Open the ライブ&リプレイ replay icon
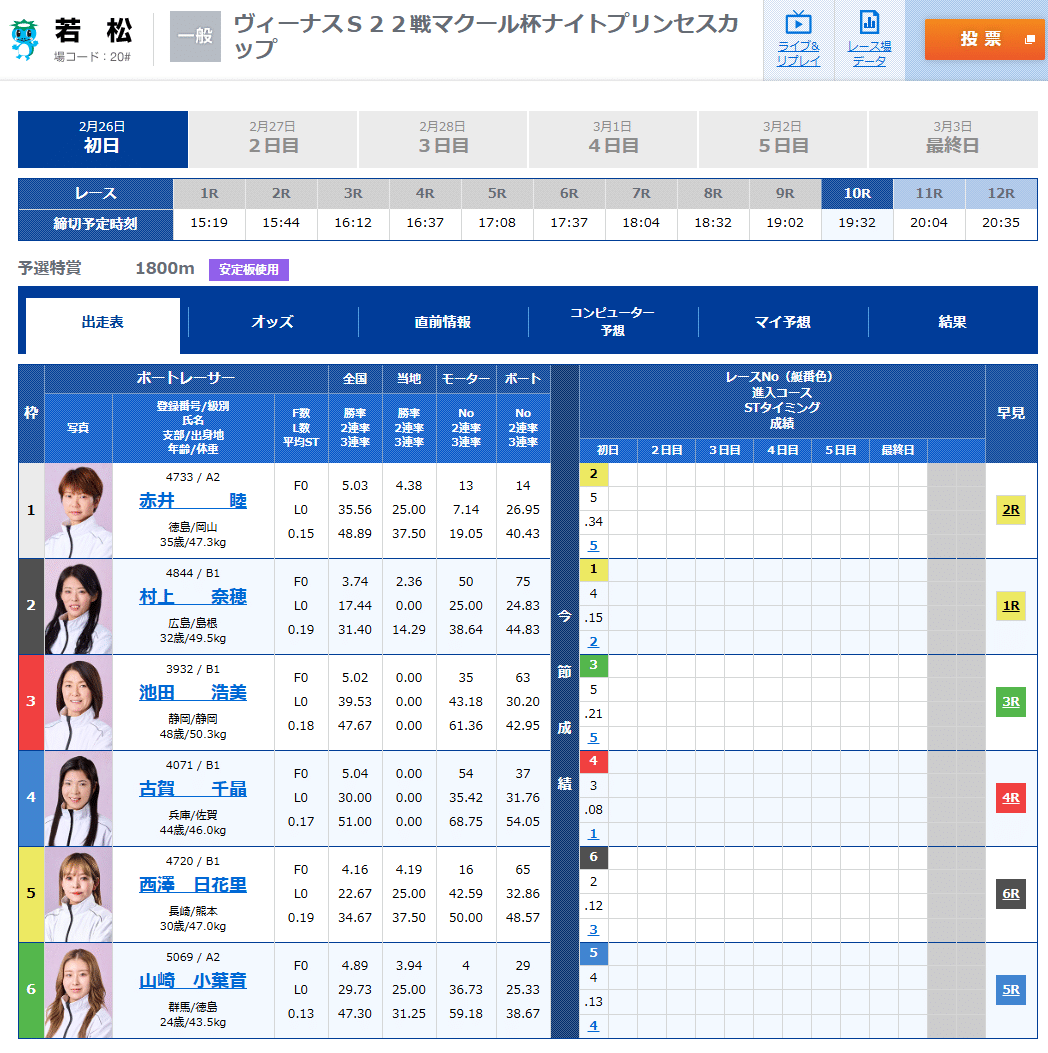 (x=798, y=40)
